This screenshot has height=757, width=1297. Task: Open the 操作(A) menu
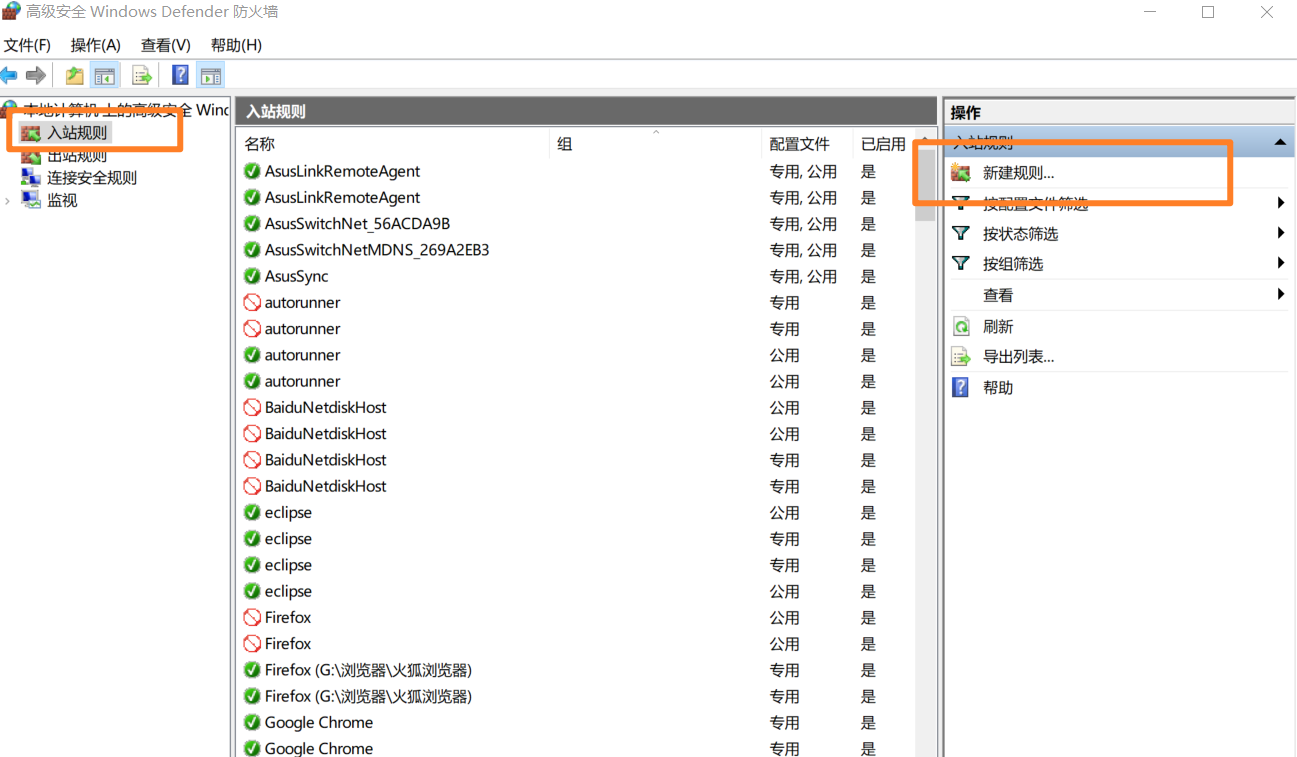click(95, 45)
